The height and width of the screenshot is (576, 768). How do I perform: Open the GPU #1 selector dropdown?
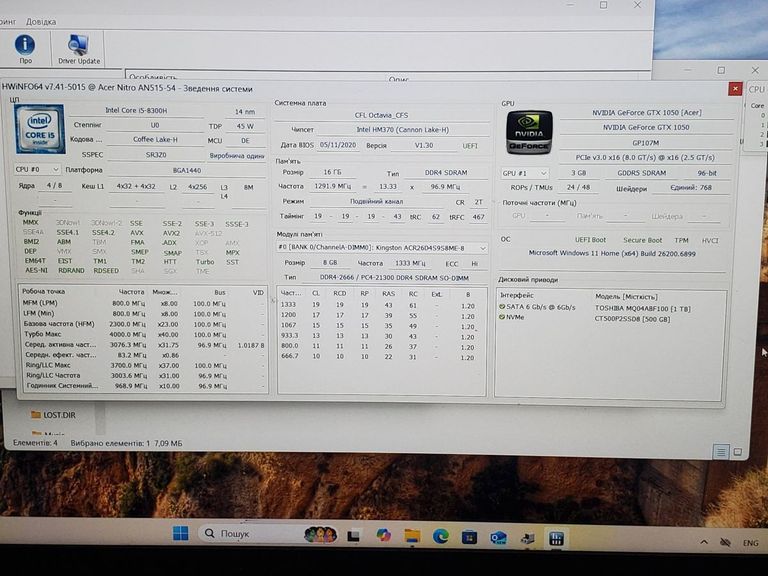point(524,173)
